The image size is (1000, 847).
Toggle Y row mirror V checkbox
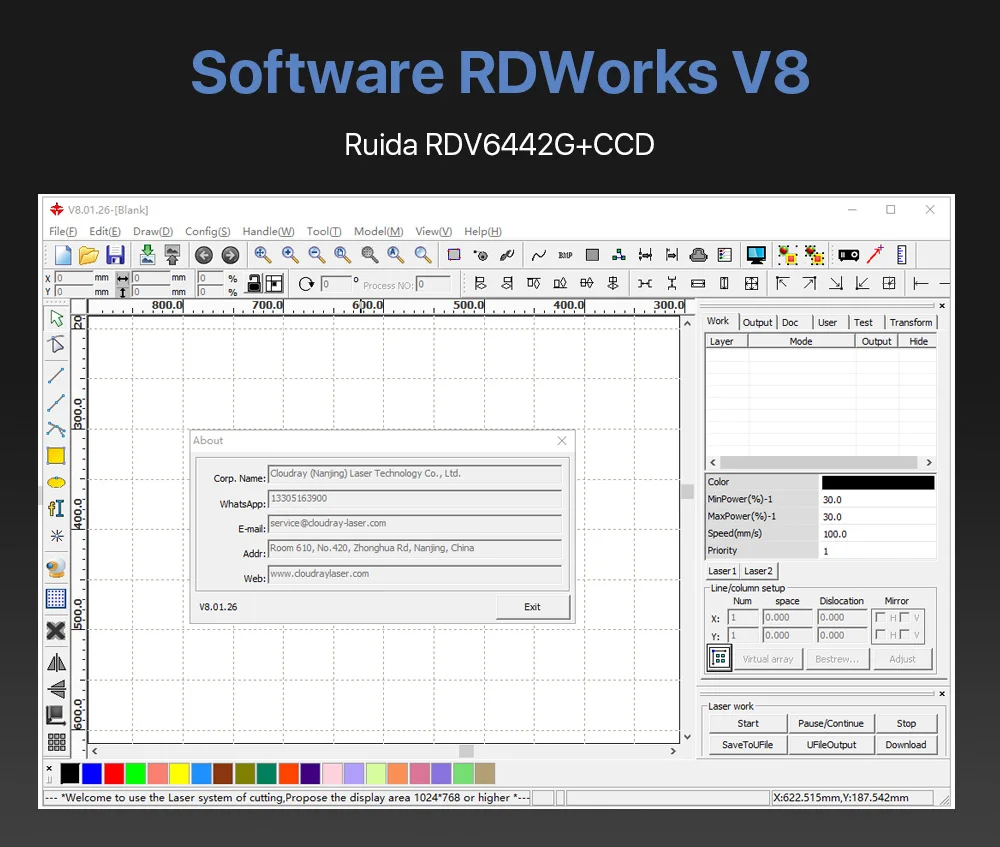pyautogui.click(x=904, y=634)
